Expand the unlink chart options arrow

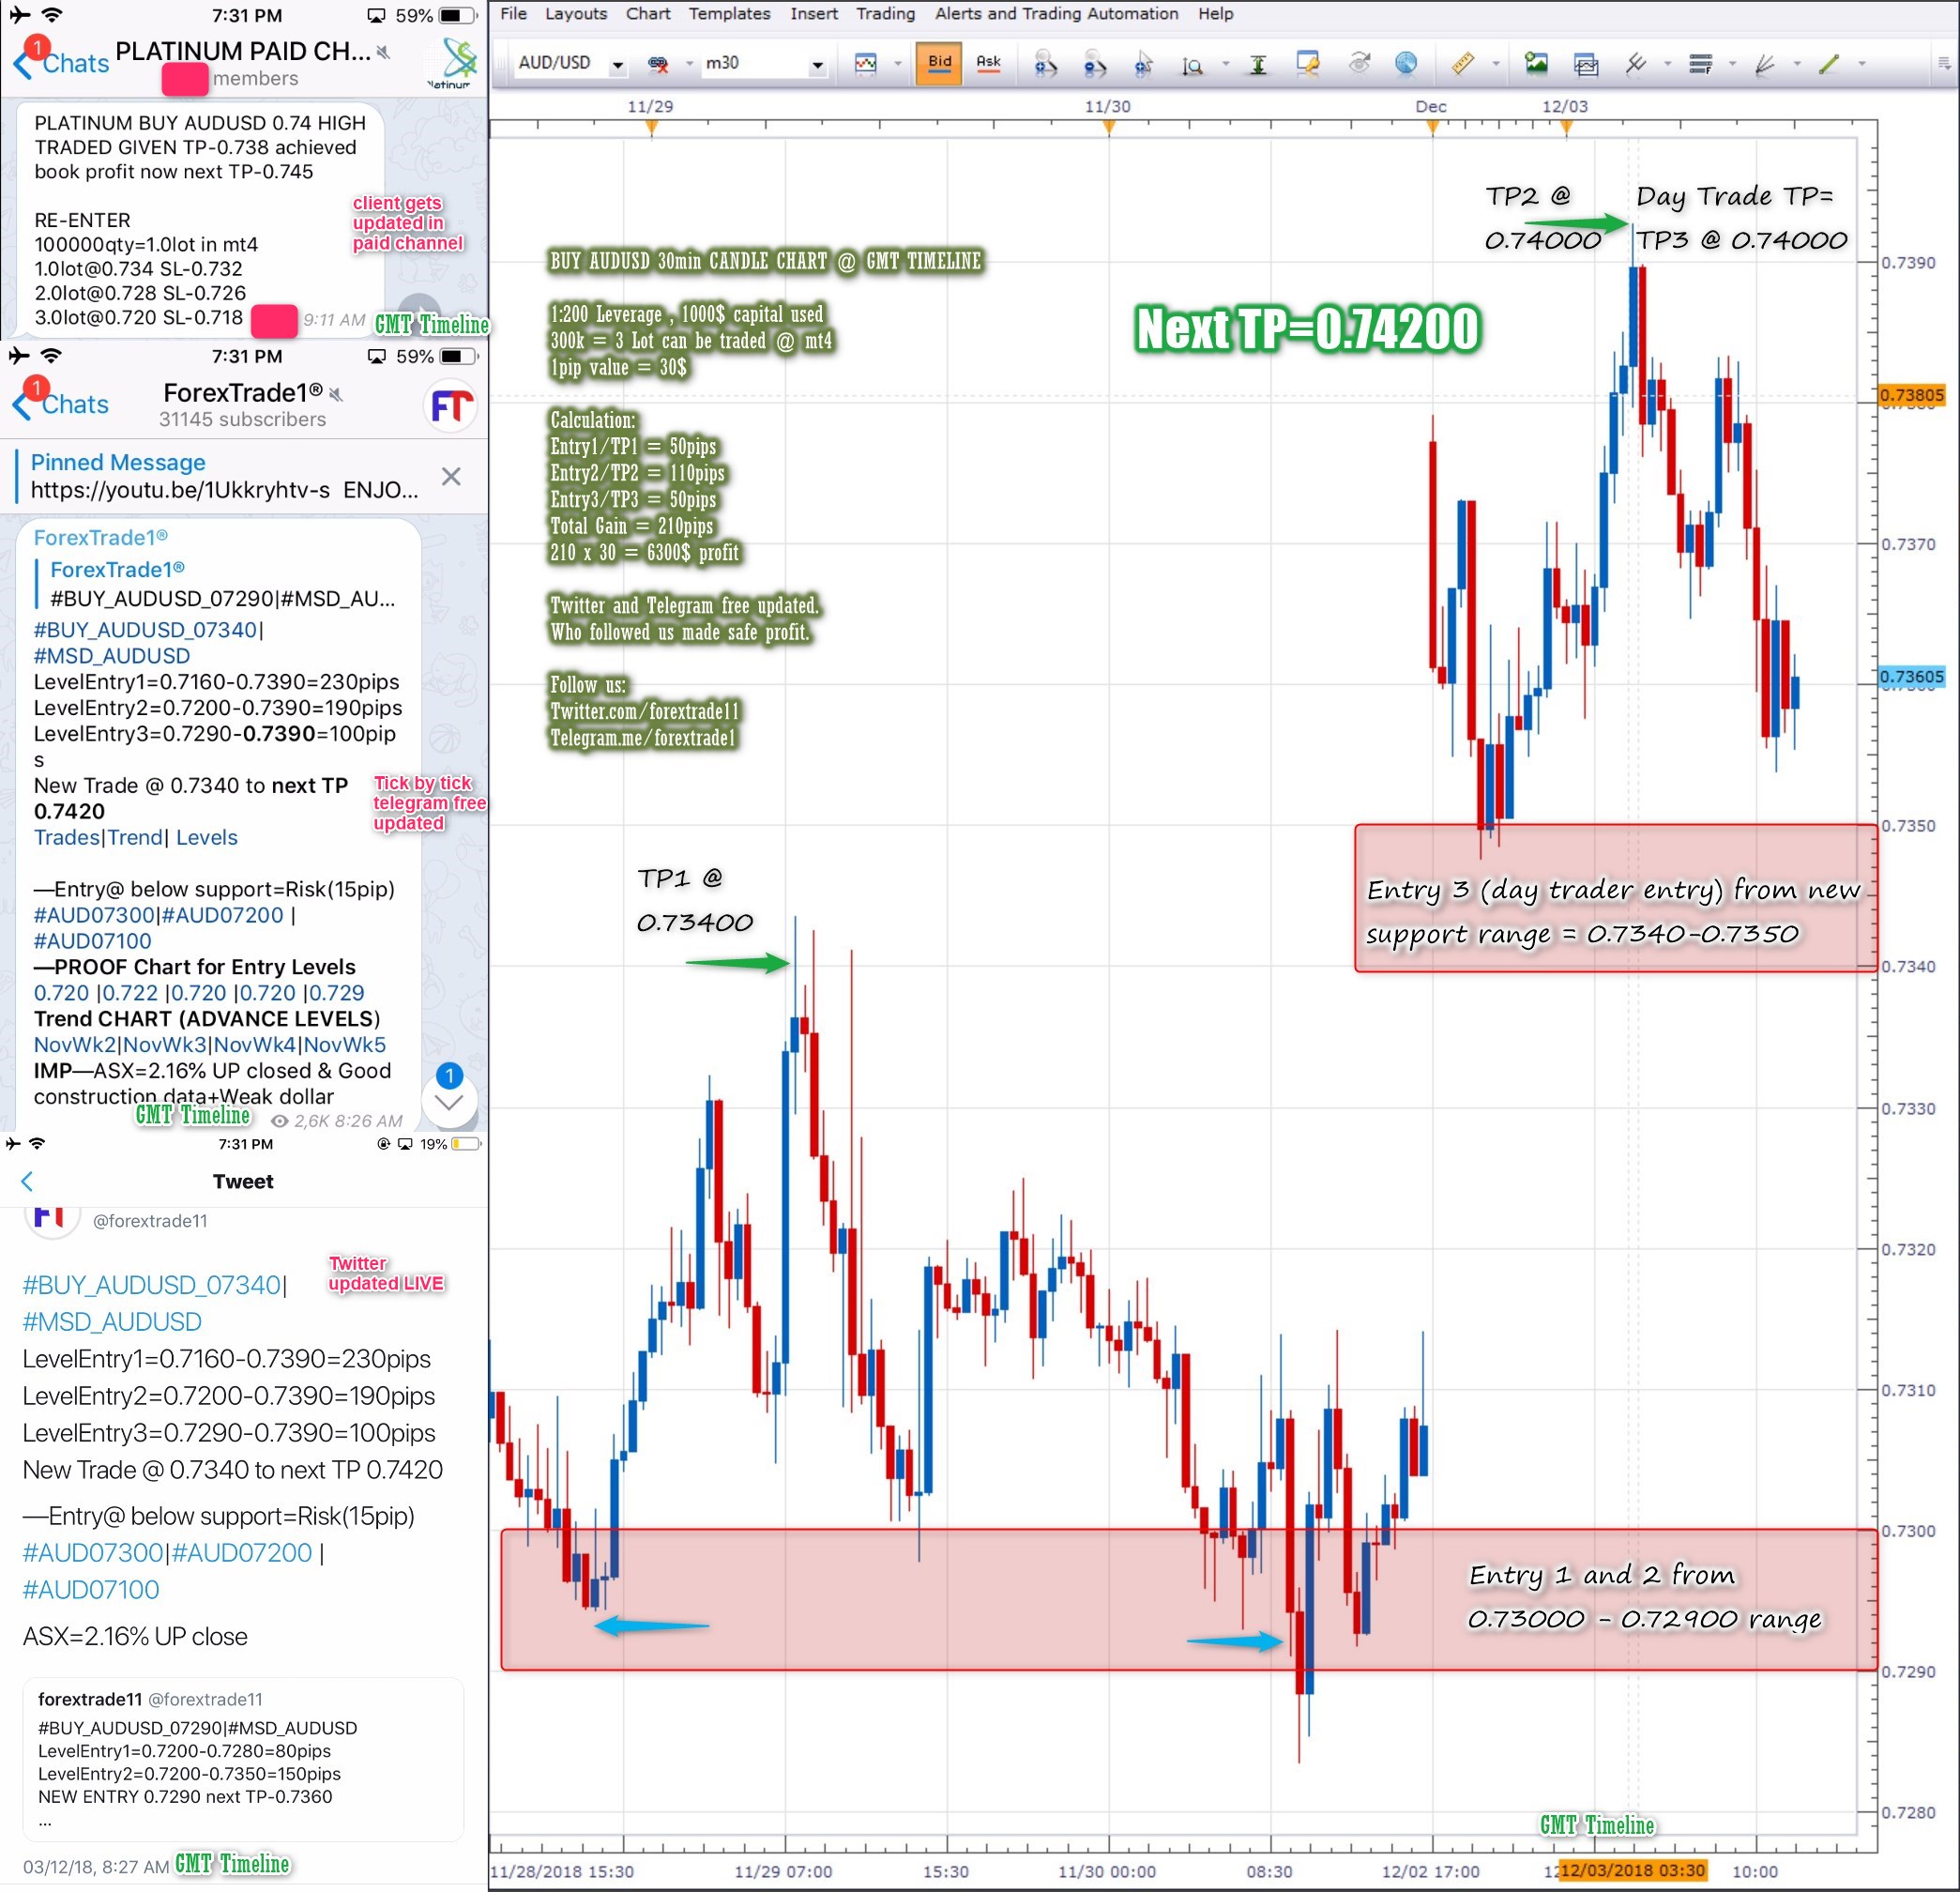(x=689, y=64)
